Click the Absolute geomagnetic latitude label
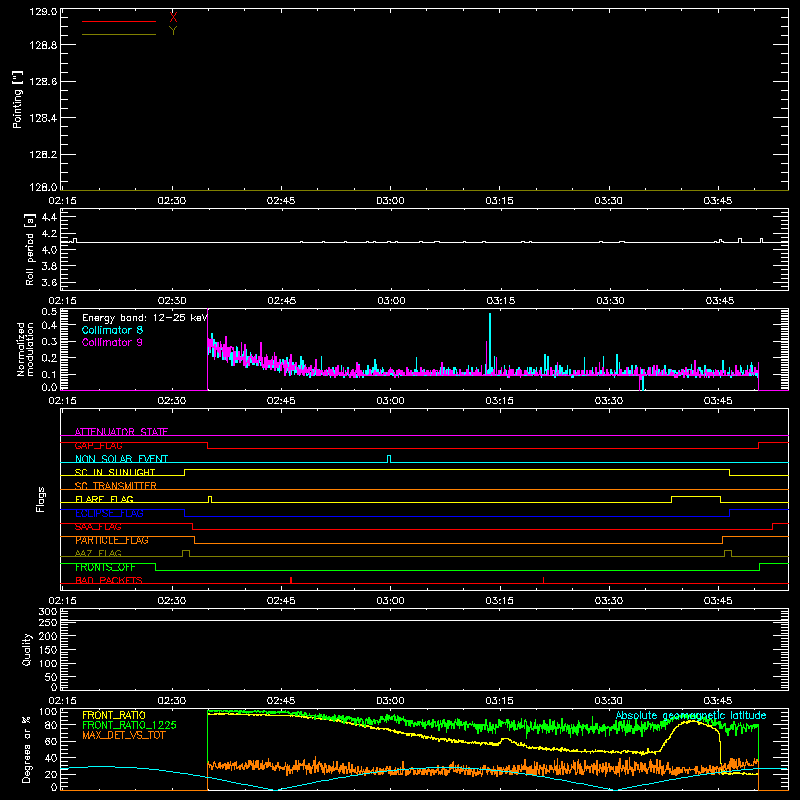Screen dimensions: 800x800 pyautogui.click(x=691, y=716)
